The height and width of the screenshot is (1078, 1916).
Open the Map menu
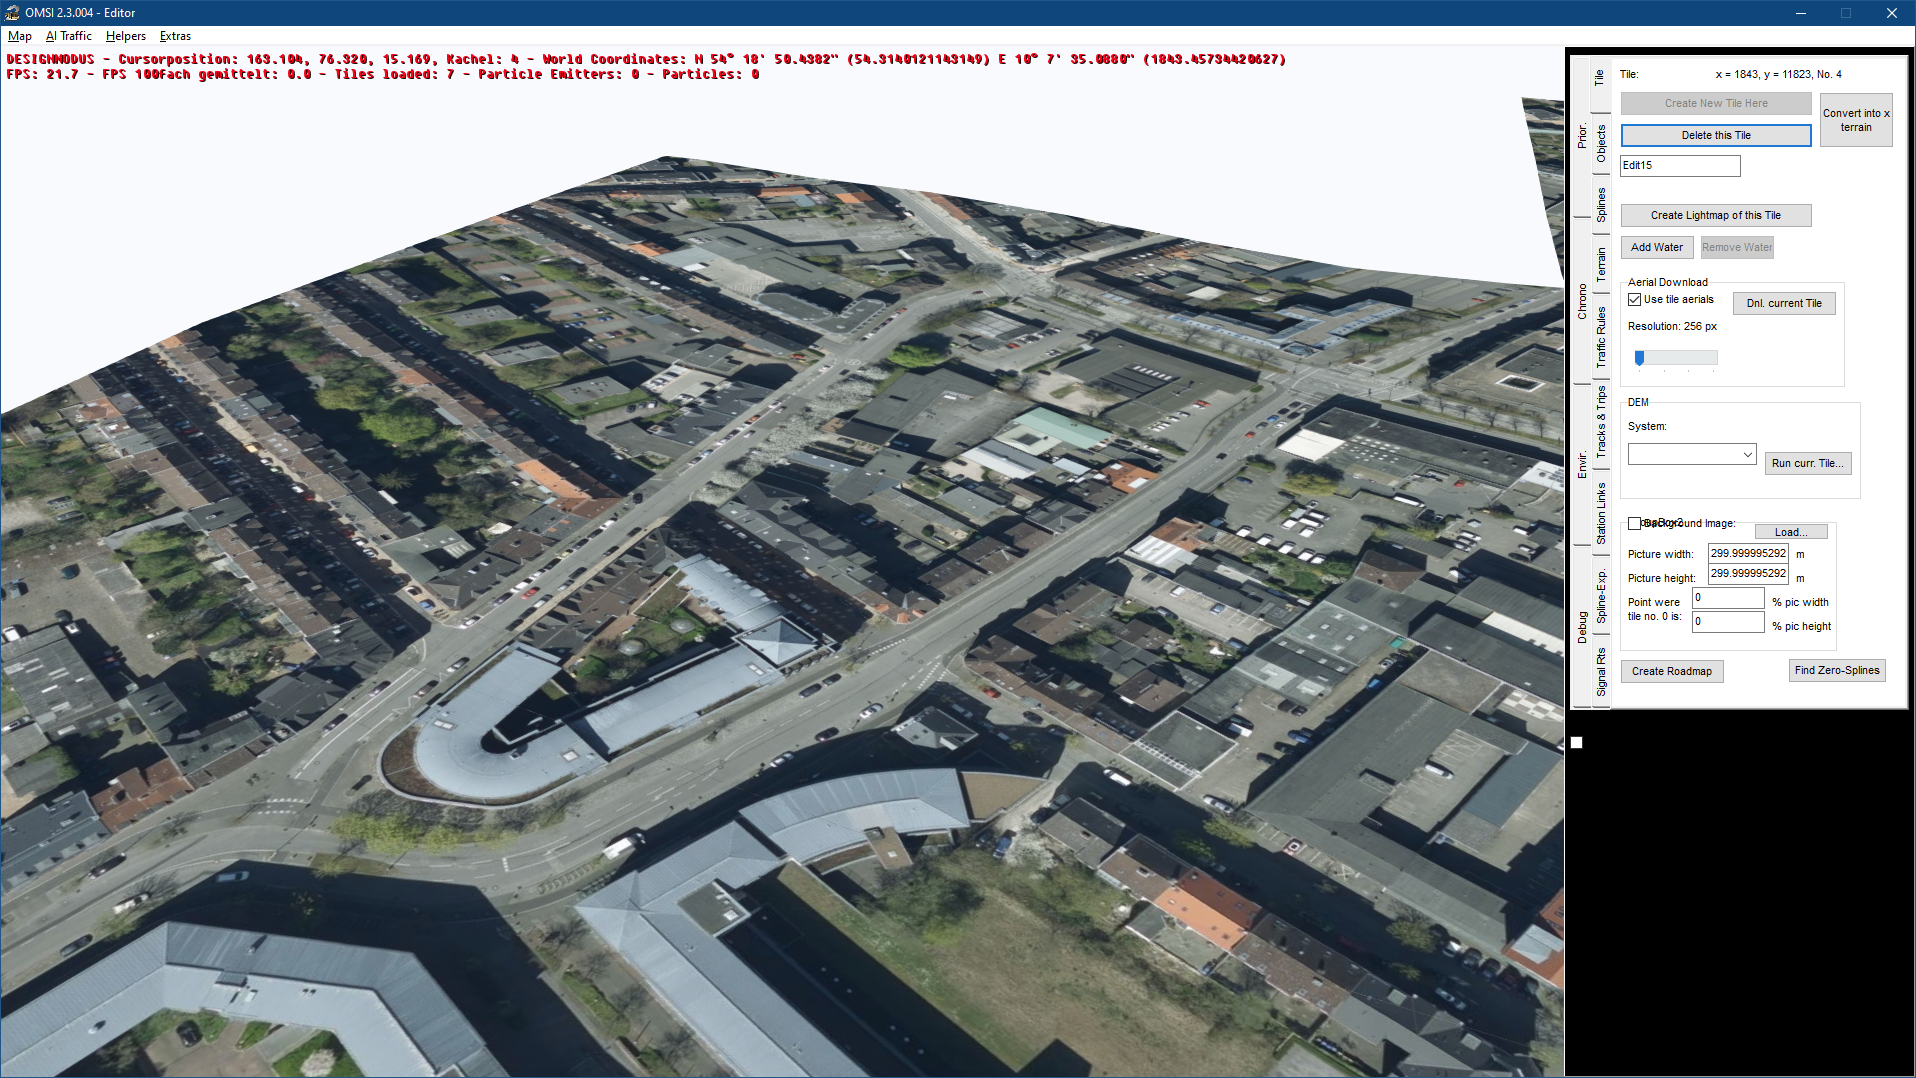pos(20,36)
